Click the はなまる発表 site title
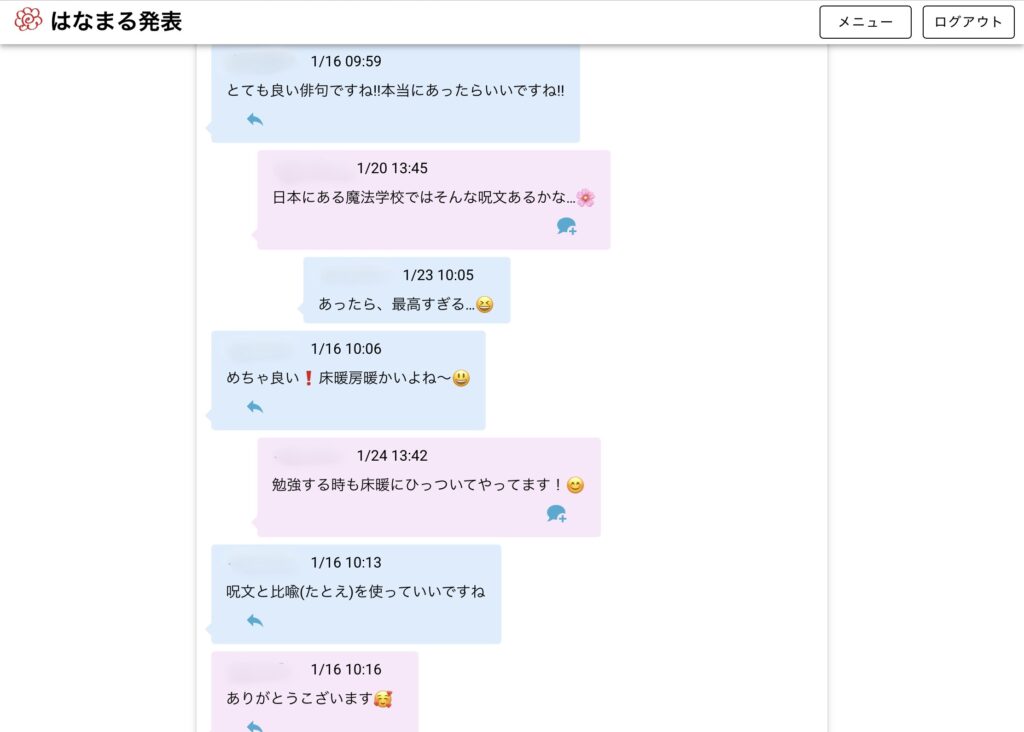 point(116,21)
